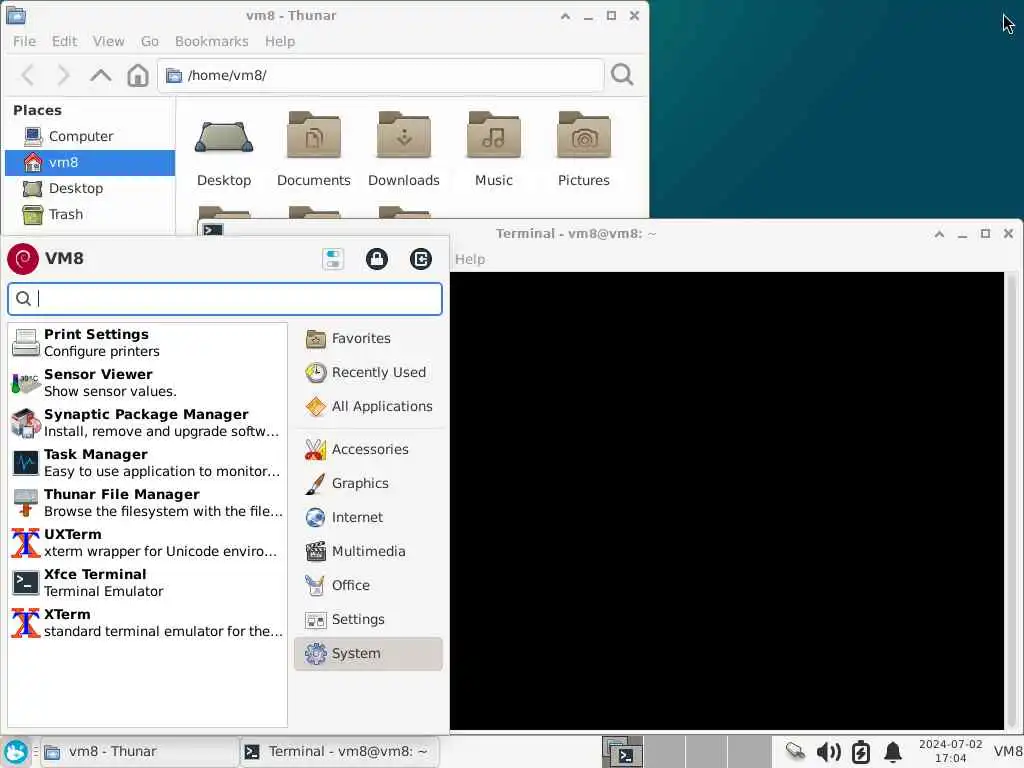The image size is (1024, 768).
Task: Select the Settings category
Action: tap(368, 619)
